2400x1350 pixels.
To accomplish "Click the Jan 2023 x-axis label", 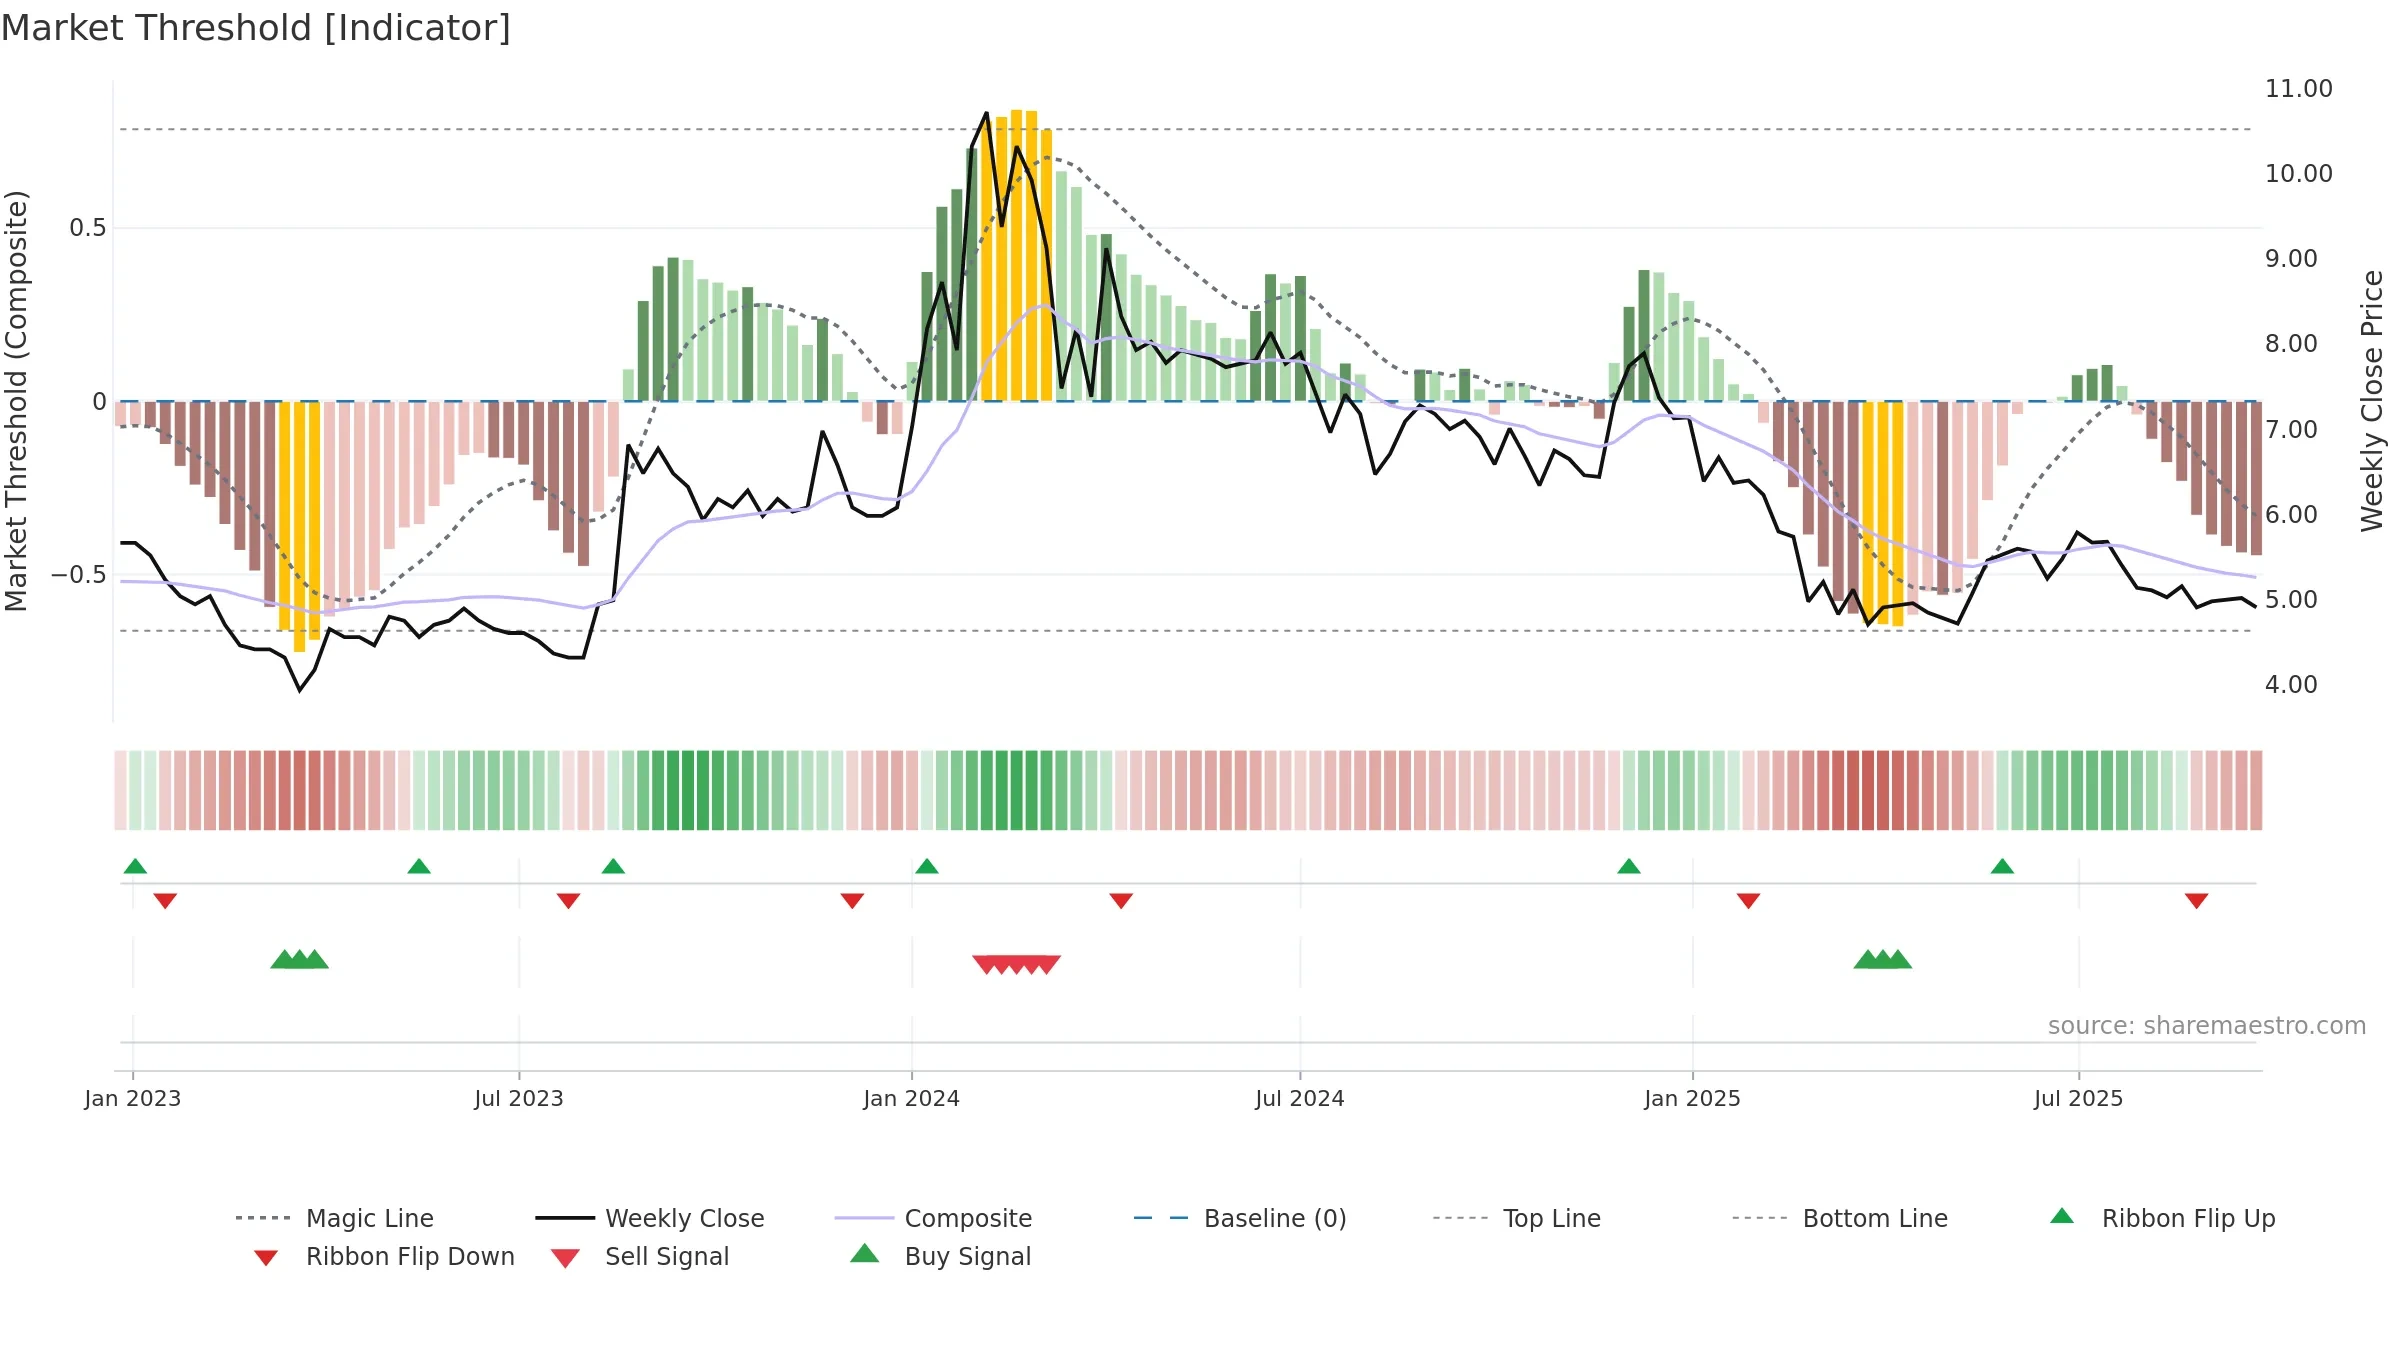I will [x=133, y=1098].
